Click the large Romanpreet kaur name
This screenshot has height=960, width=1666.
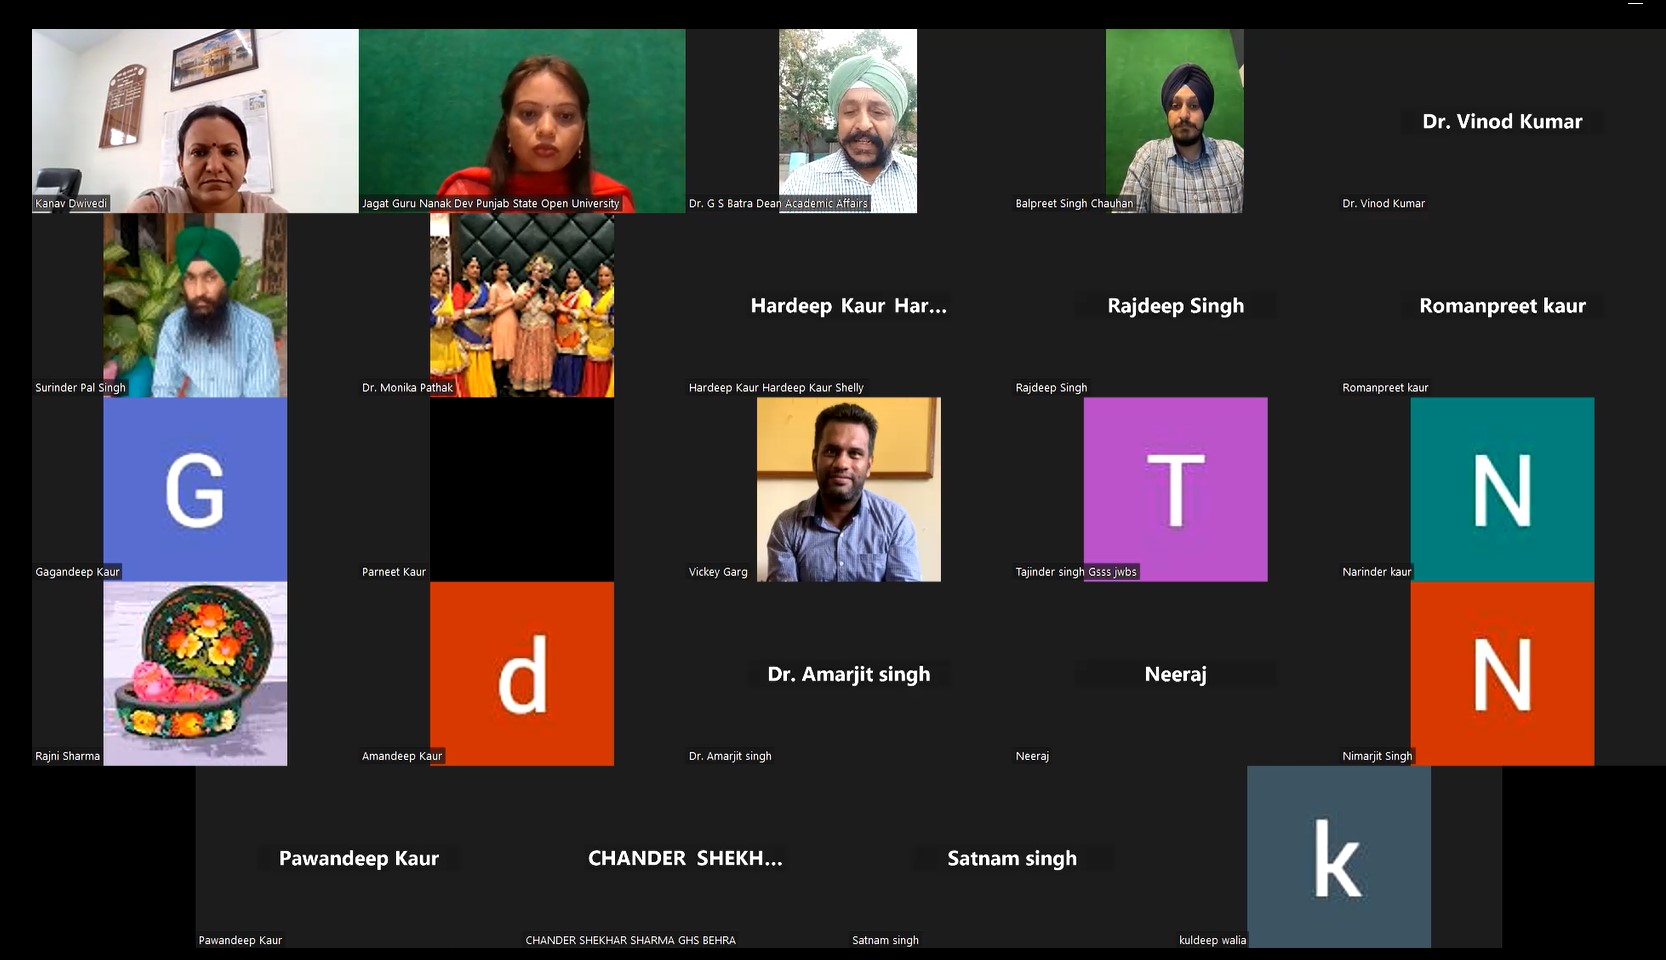pos(1502,306)
